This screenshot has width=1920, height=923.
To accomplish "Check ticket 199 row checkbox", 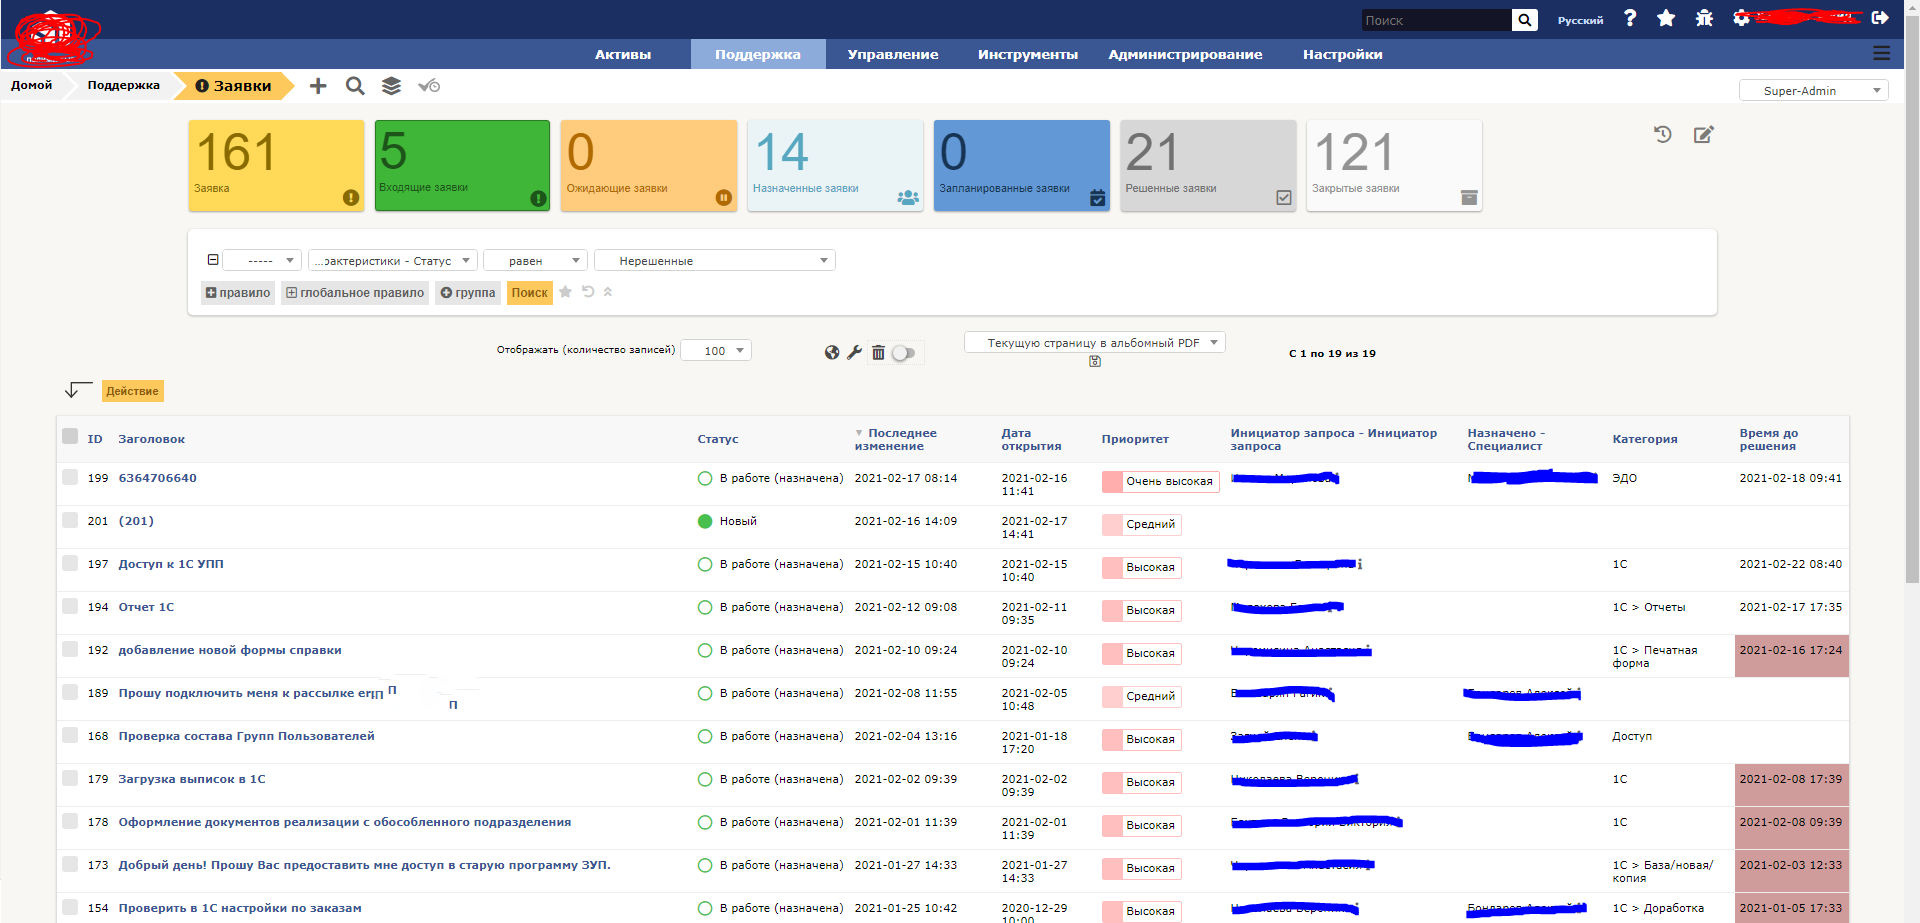I will (x=70, y=477).
